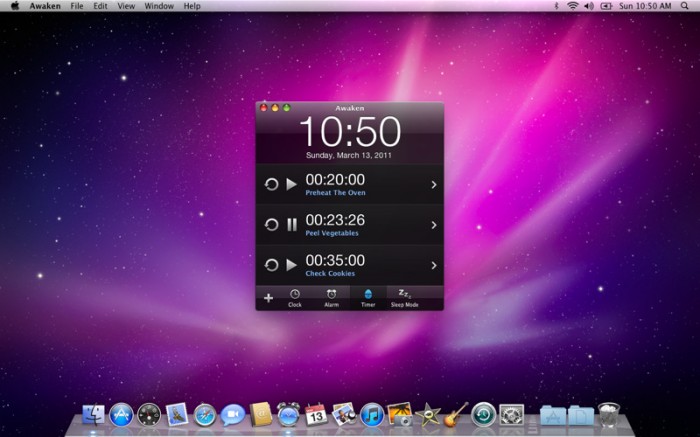
Task: Reset the Check Cookies timer
Action: click(270, 265)
